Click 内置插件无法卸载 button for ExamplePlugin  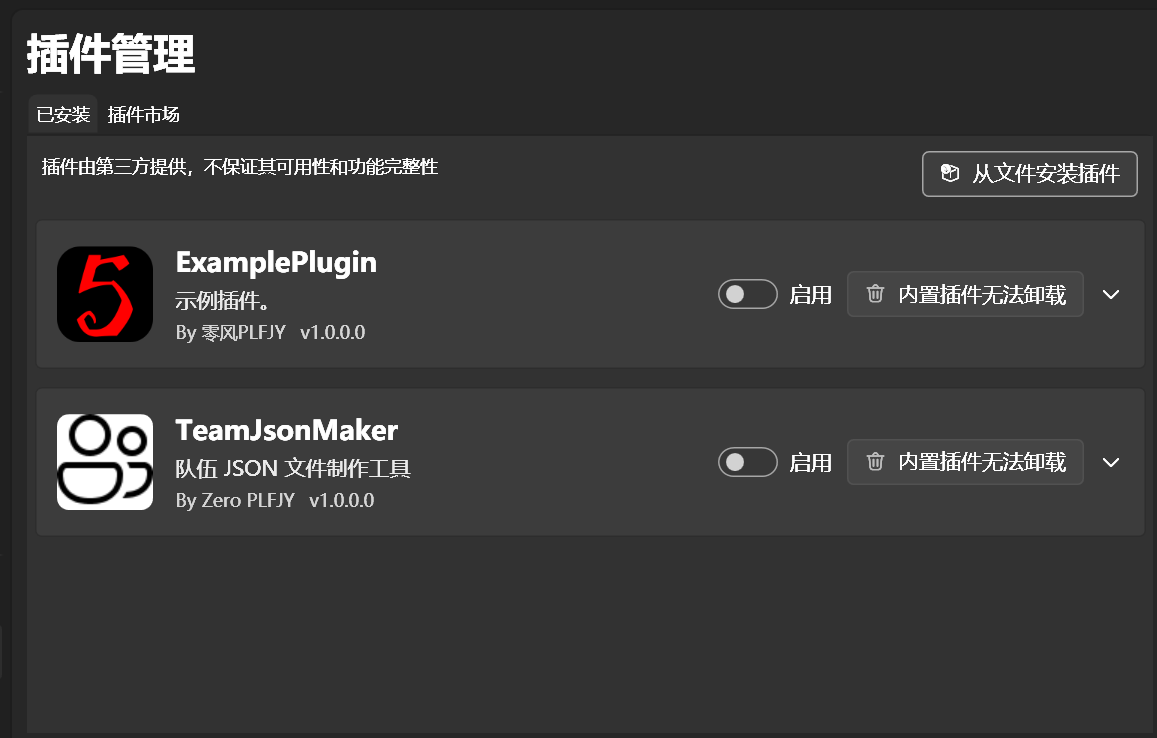click(965, 294)
